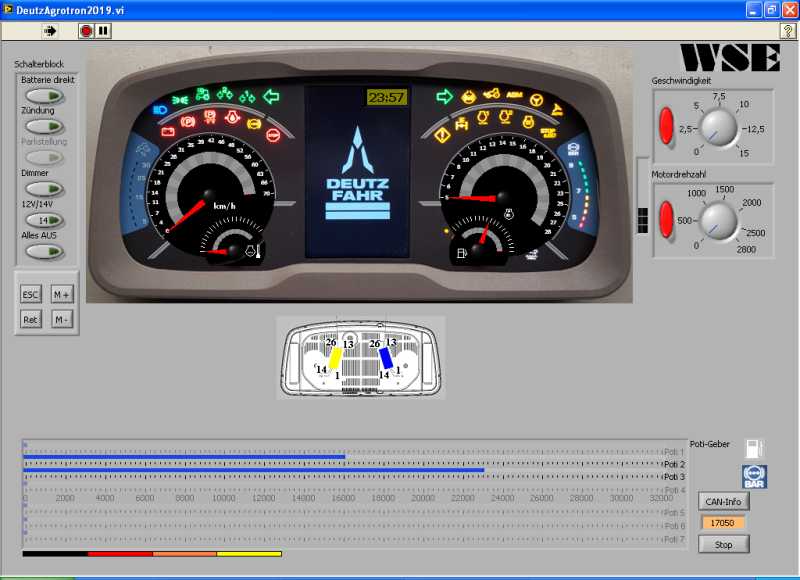
Task: Click the Geschwindigkeit rotary knob
Action: click(719, 128)
